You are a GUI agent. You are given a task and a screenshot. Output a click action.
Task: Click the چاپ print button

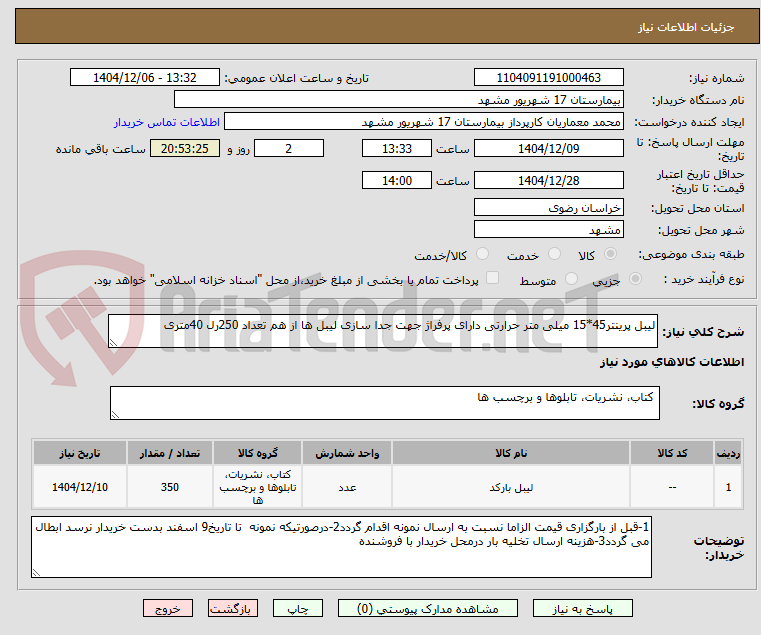pos(298,608)
